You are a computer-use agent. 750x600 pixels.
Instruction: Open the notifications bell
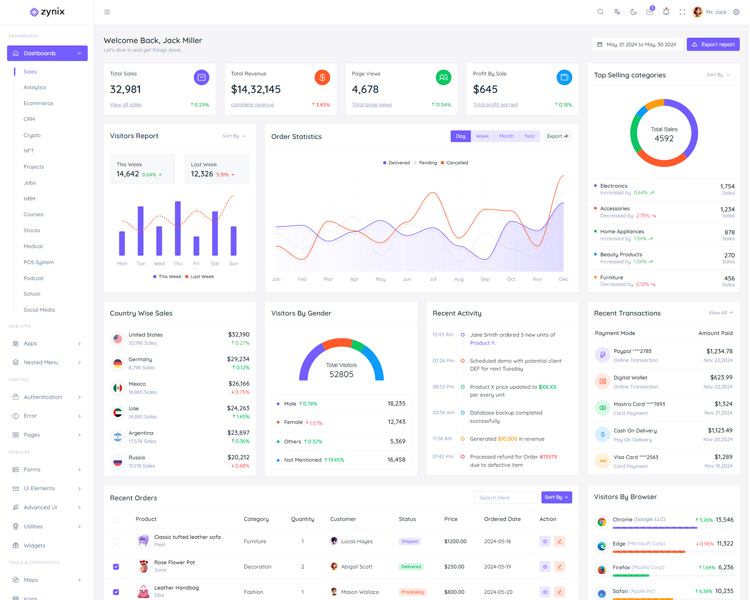click(666, 12)
